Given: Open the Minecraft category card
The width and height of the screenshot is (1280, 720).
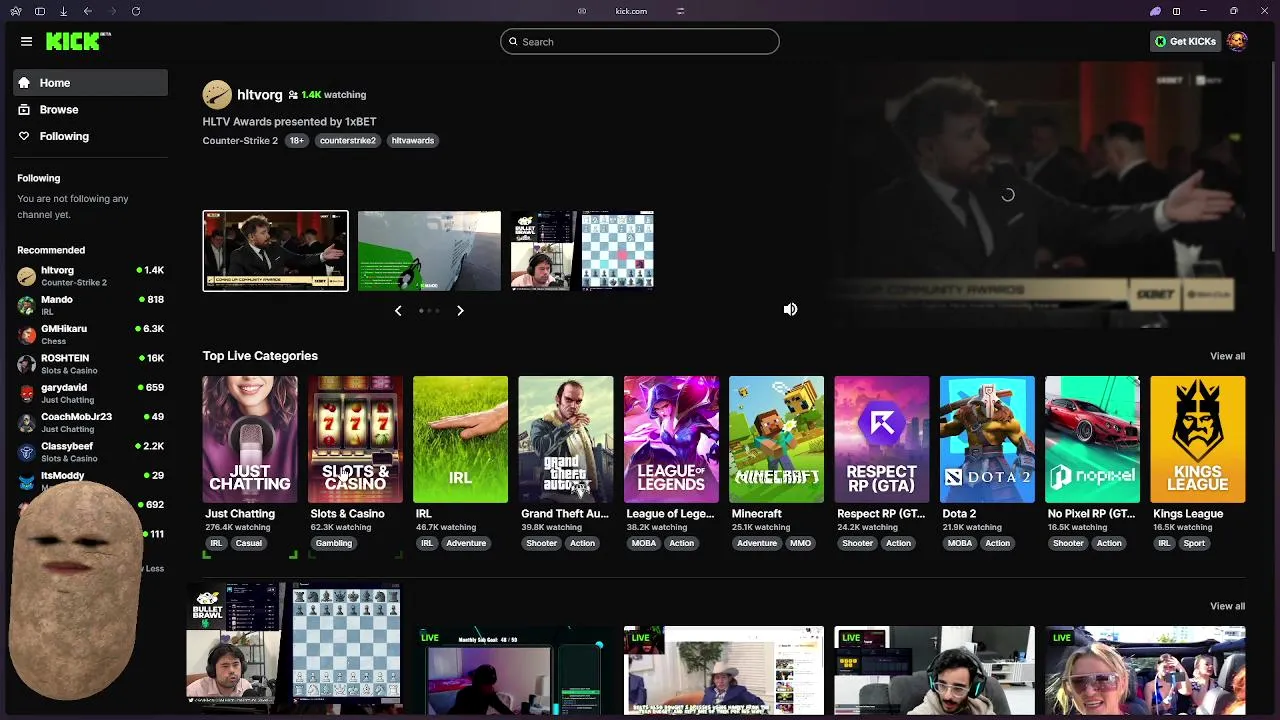Looking at the screenshot, I should click(776, 439).
